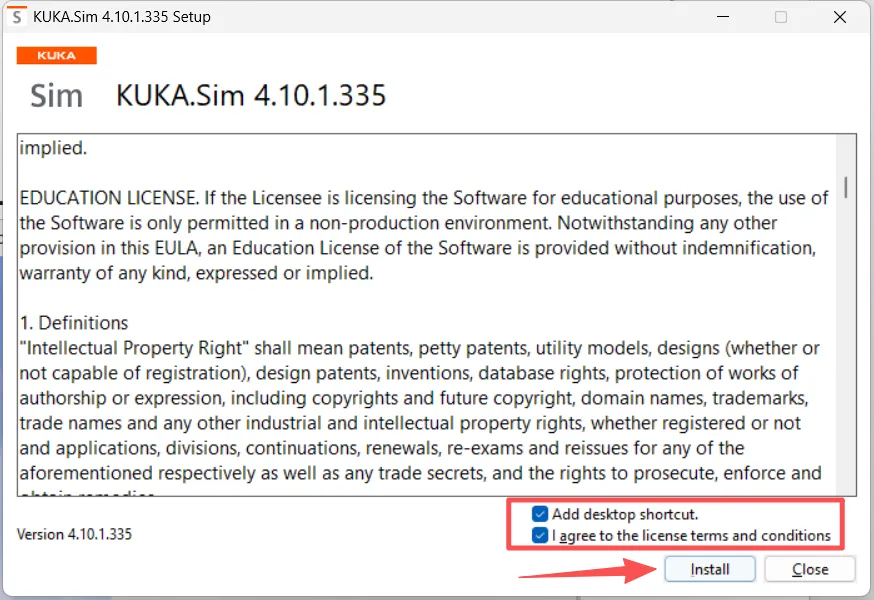874x600 pixels.
Task: Click the '"Intellectual Property Right"' definition text
Action: pyautogui.click(x=134, y=348)
